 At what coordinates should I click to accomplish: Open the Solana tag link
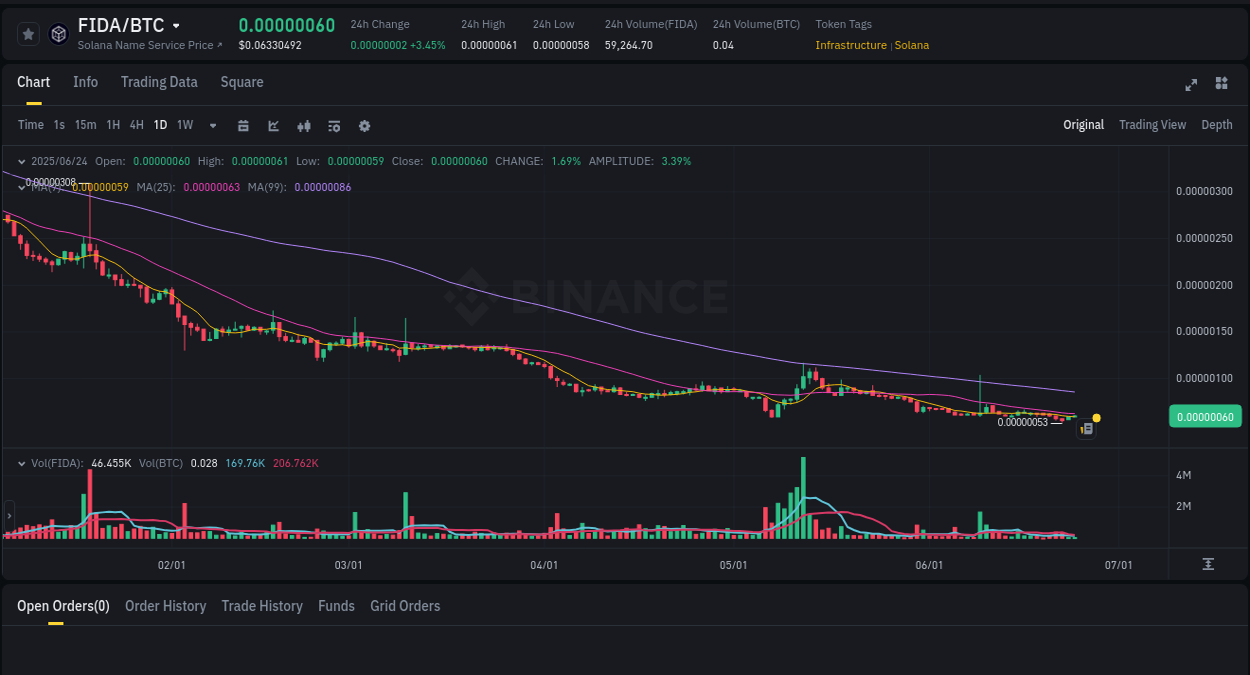[911, 45]
